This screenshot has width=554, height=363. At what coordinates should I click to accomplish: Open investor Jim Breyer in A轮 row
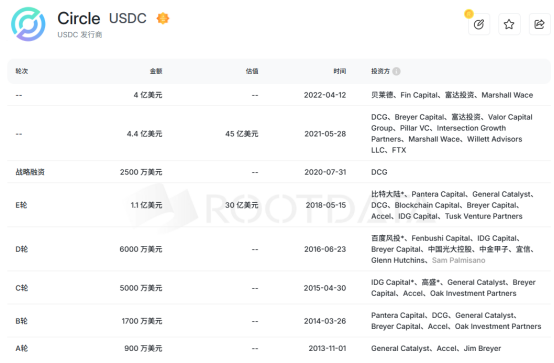[x=482, y=349]
